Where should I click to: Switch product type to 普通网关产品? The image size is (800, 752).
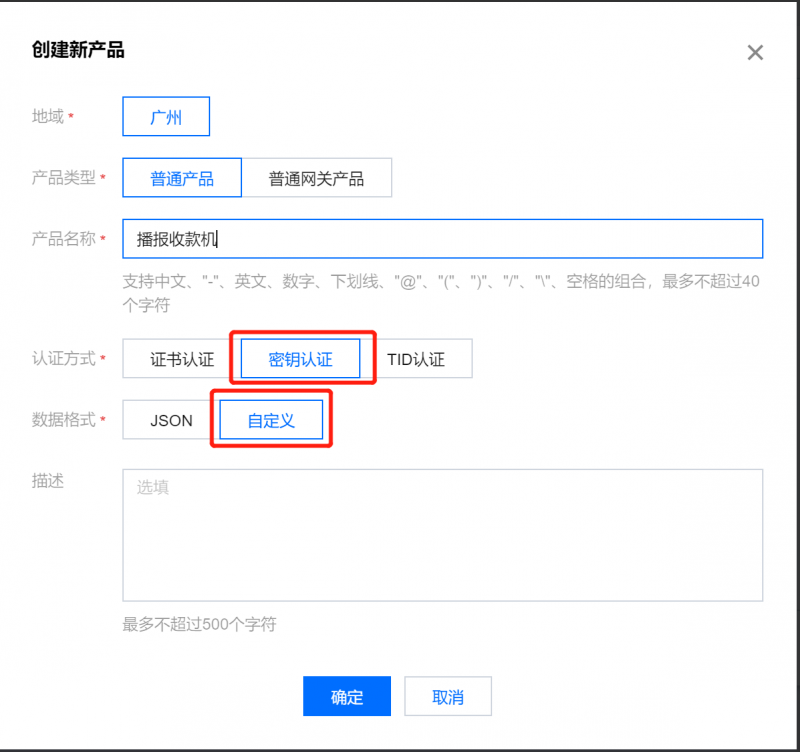pyautogui.click(x=316, y=178)
